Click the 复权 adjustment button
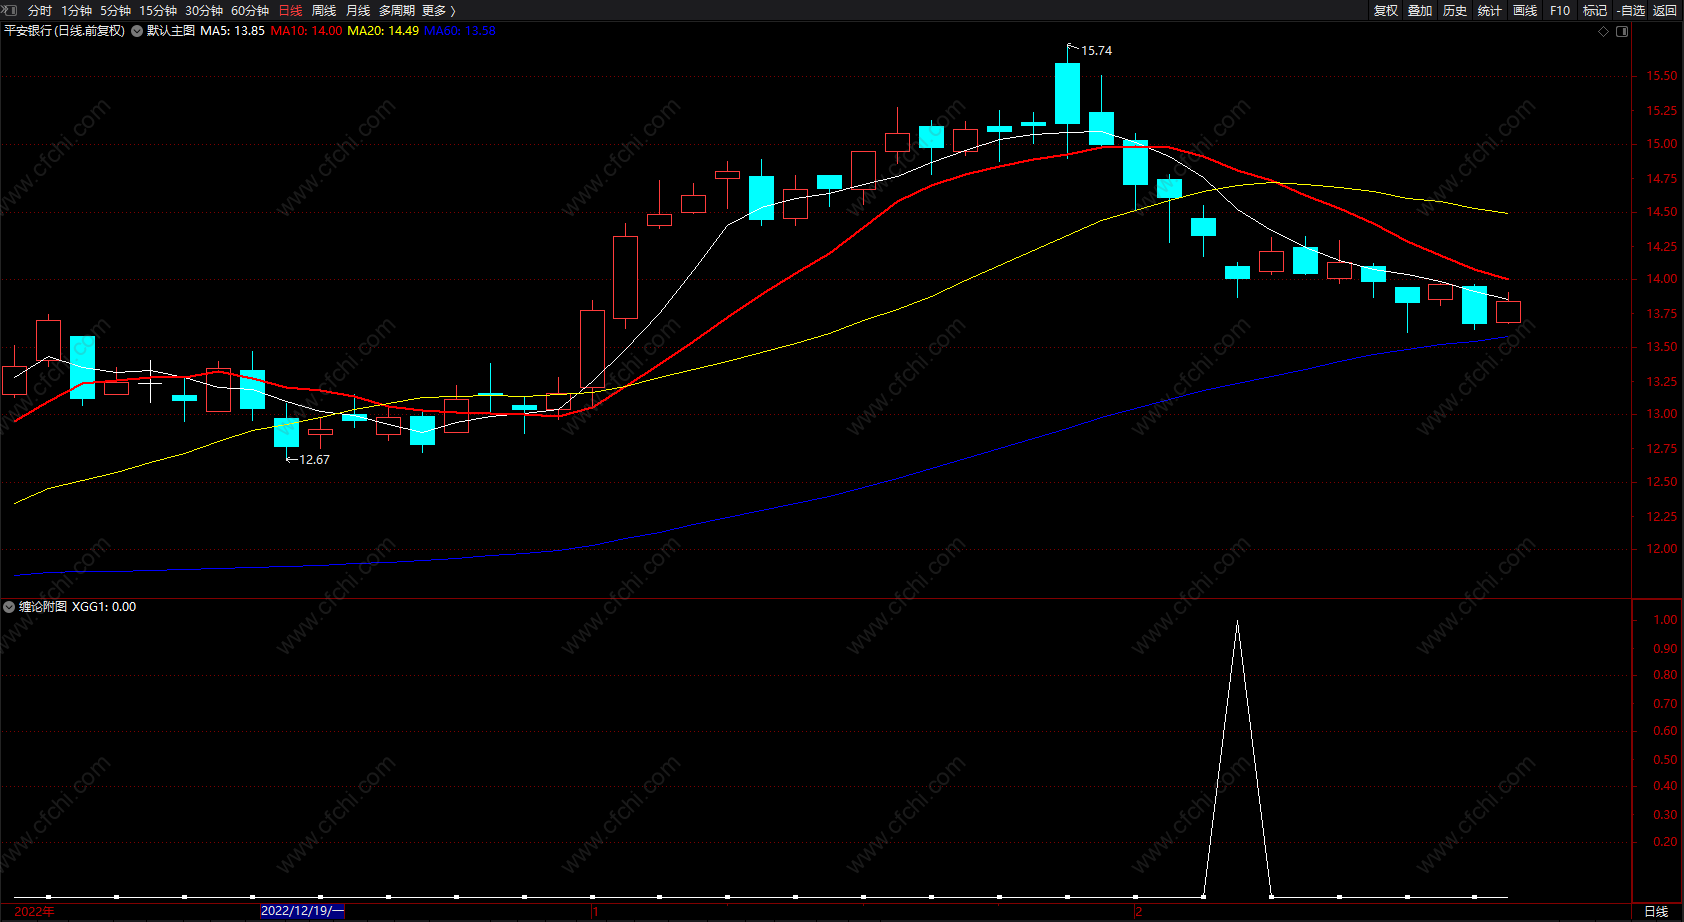1684x922 pixels. pyautogui.click(x=1386, y=11)
